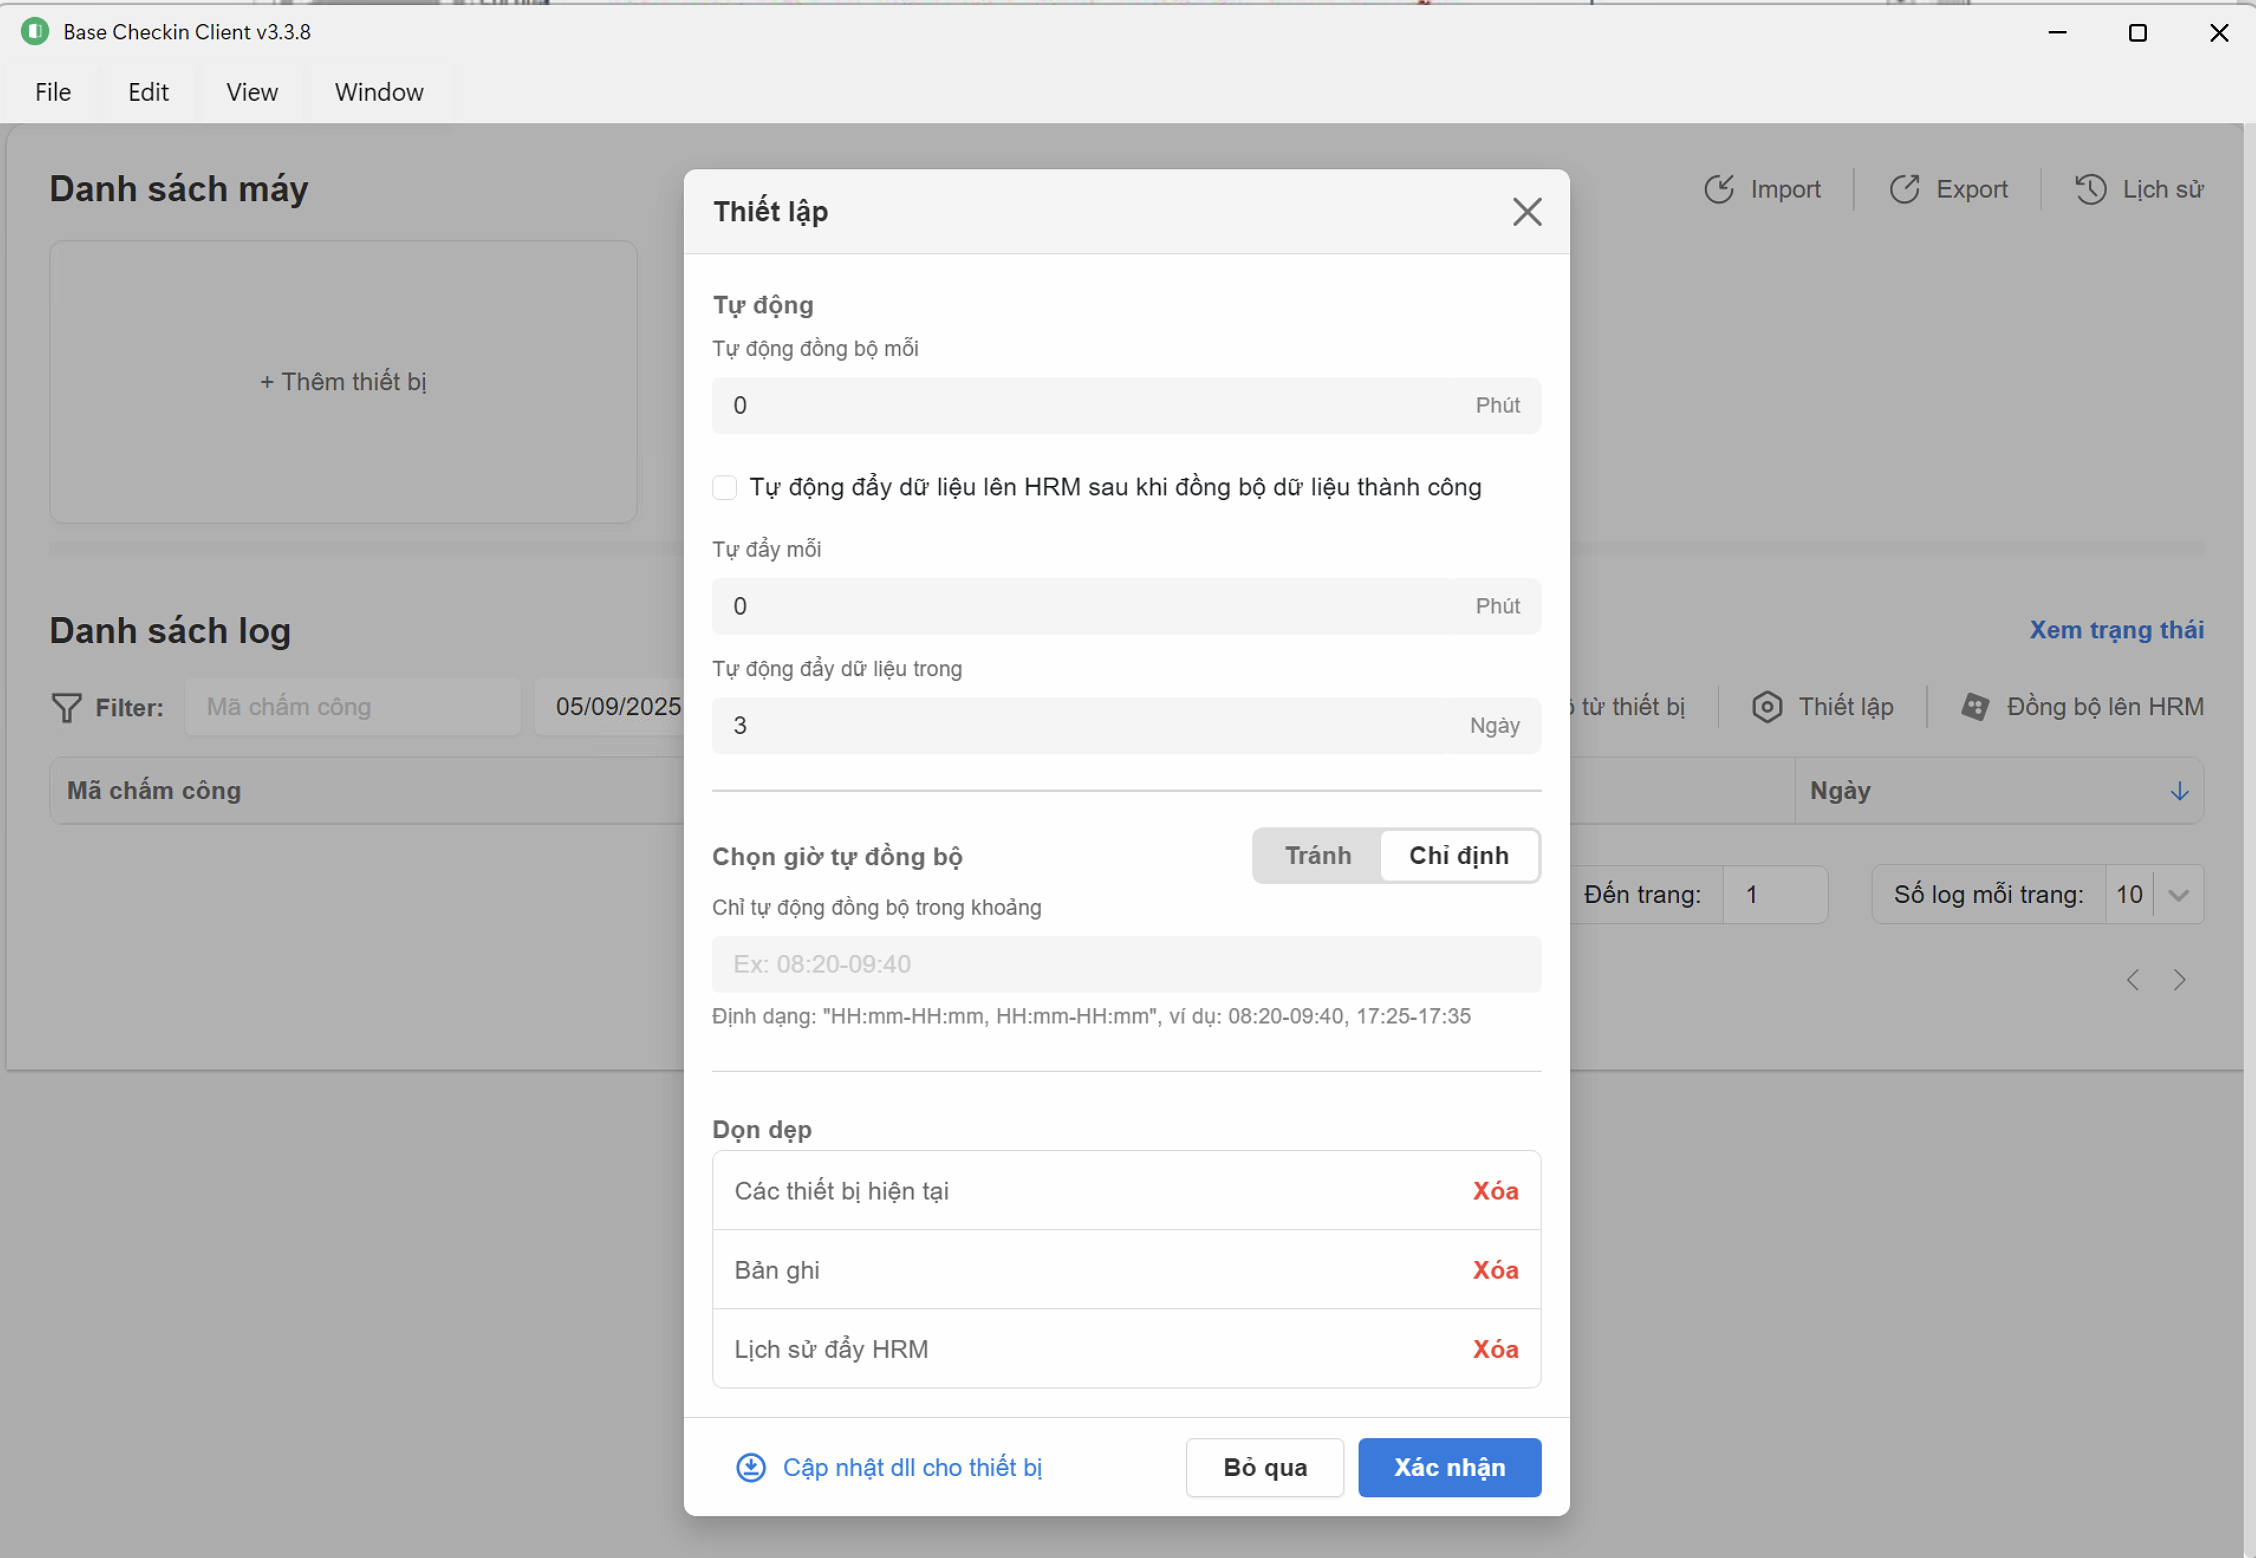
Task: Open the File menu
Action: tap(53, 92)
